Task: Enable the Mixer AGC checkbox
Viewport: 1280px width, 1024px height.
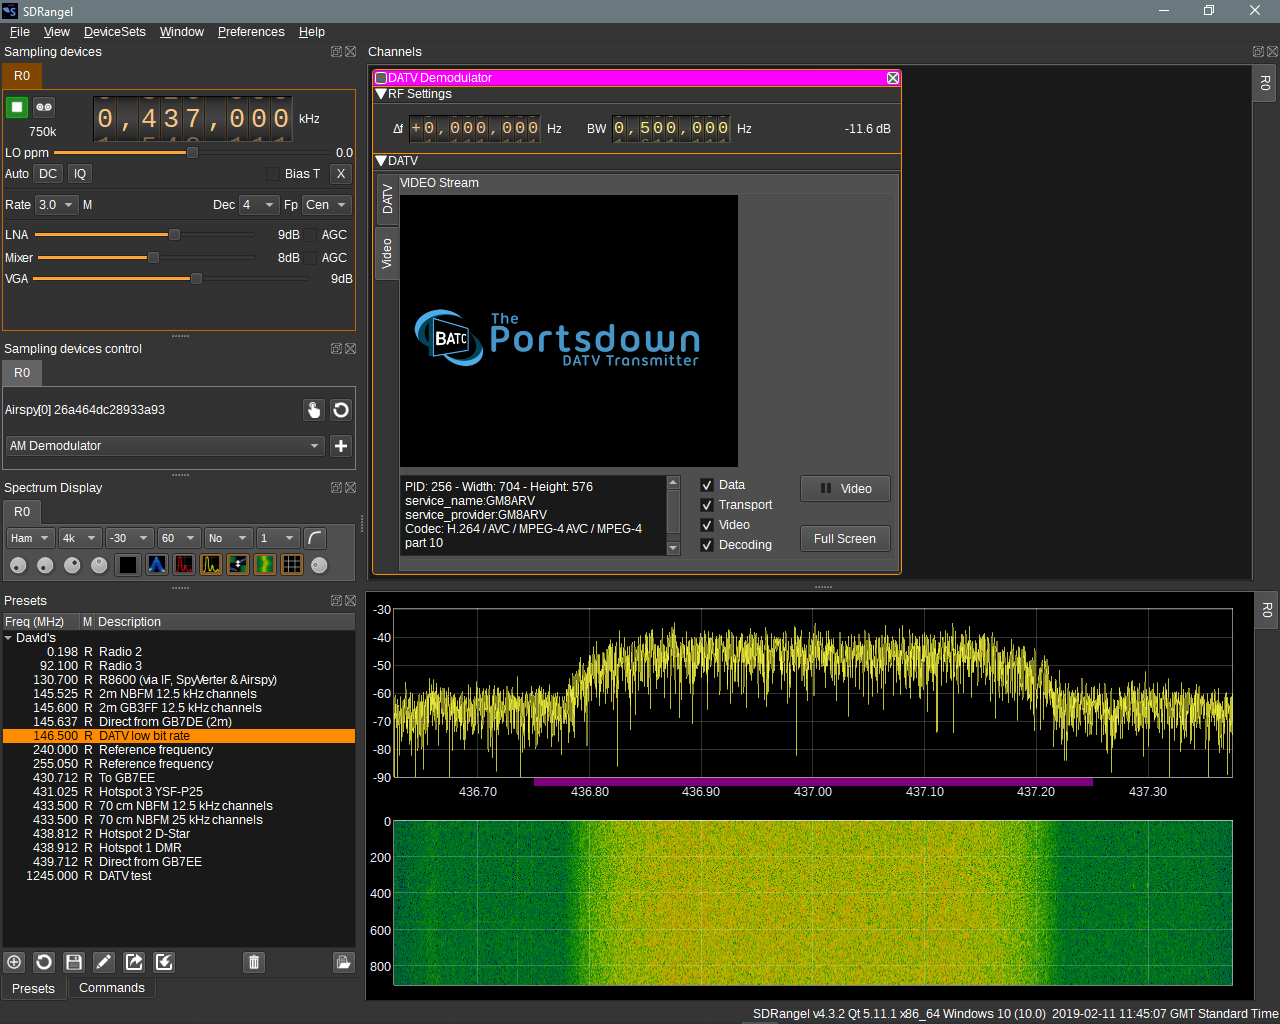Action: coord(311,258)
